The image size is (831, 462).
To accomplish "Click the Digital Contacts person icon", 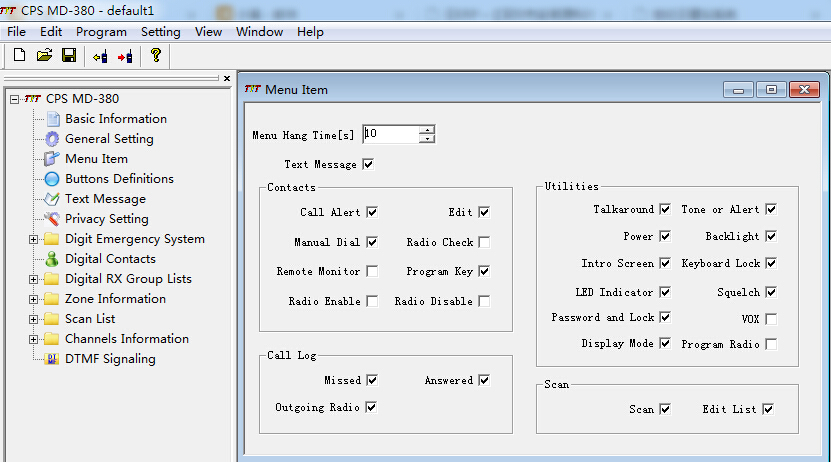I will tap(51, 259).
